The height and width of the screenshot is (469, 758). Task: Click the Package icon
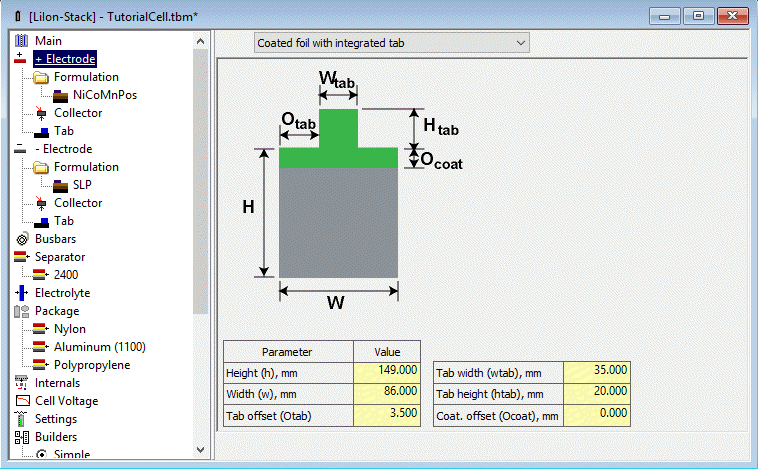[x=21, y=311]
